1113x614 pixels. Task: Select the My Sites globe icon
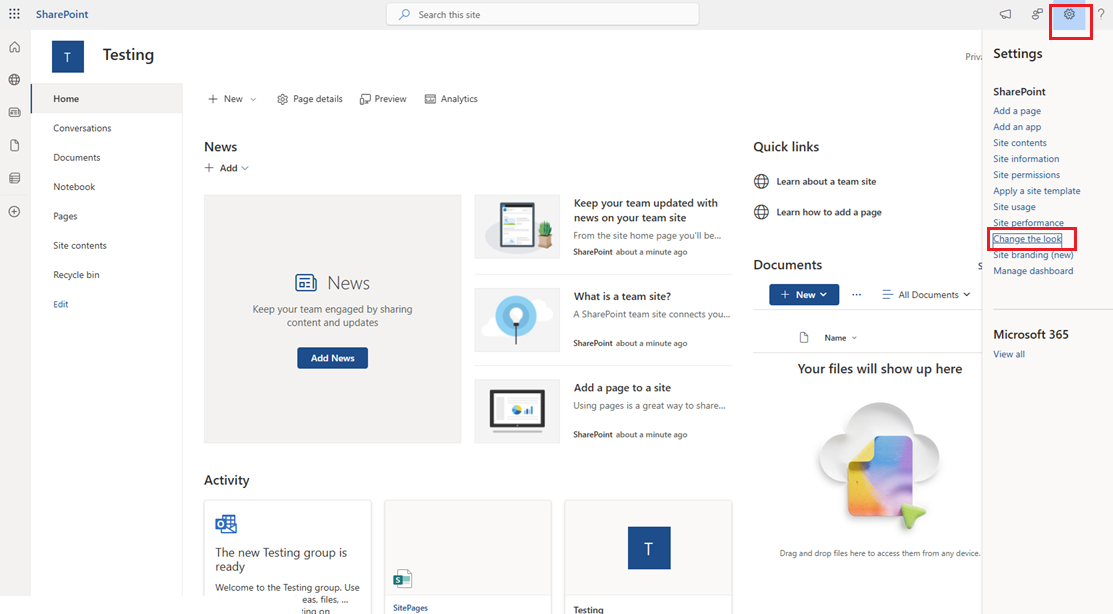[14, 80]
